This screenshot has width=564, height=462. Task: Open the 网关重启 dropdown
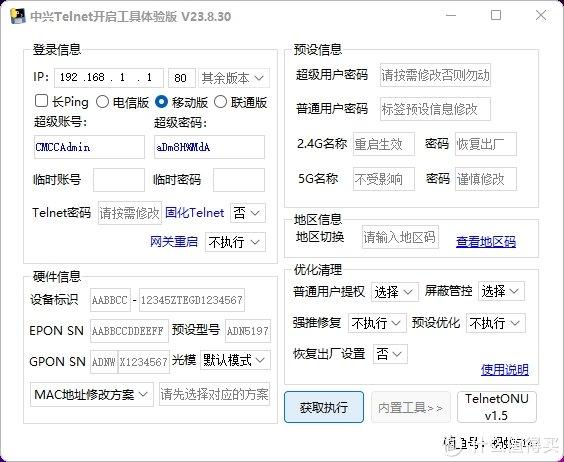tap(235, 242)
